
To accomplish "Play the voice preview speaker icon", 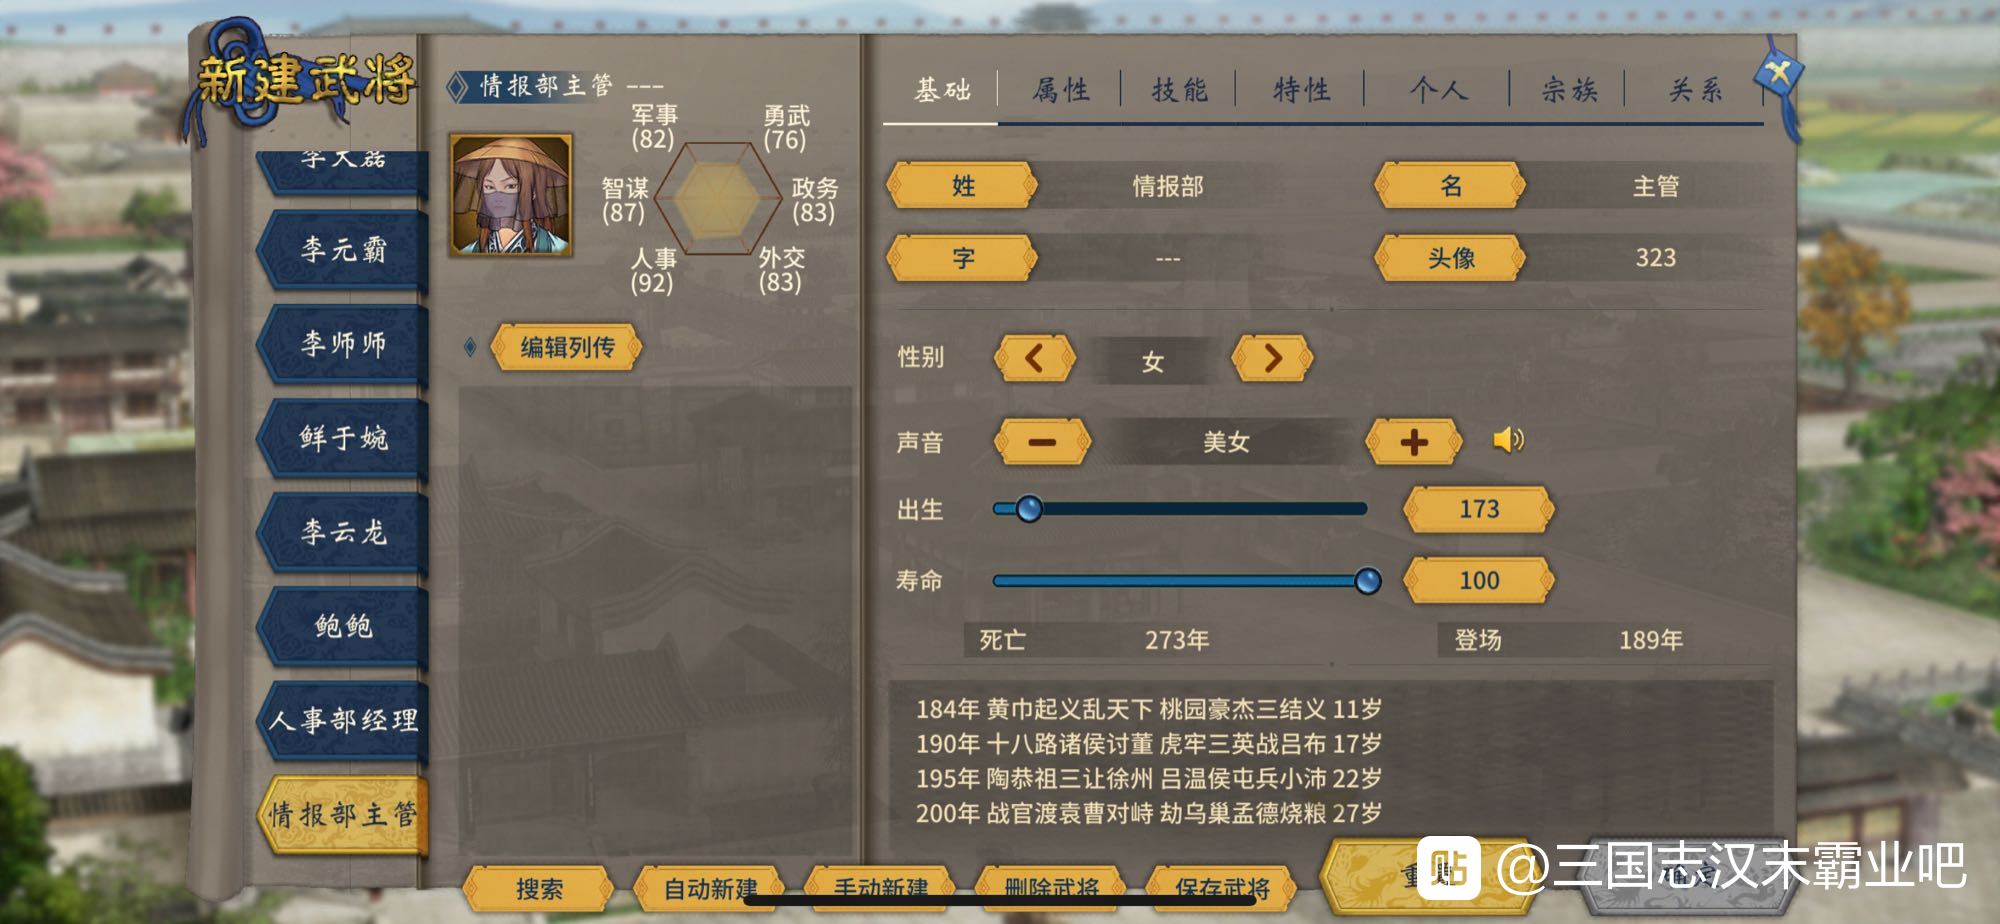I will 1508,440.
